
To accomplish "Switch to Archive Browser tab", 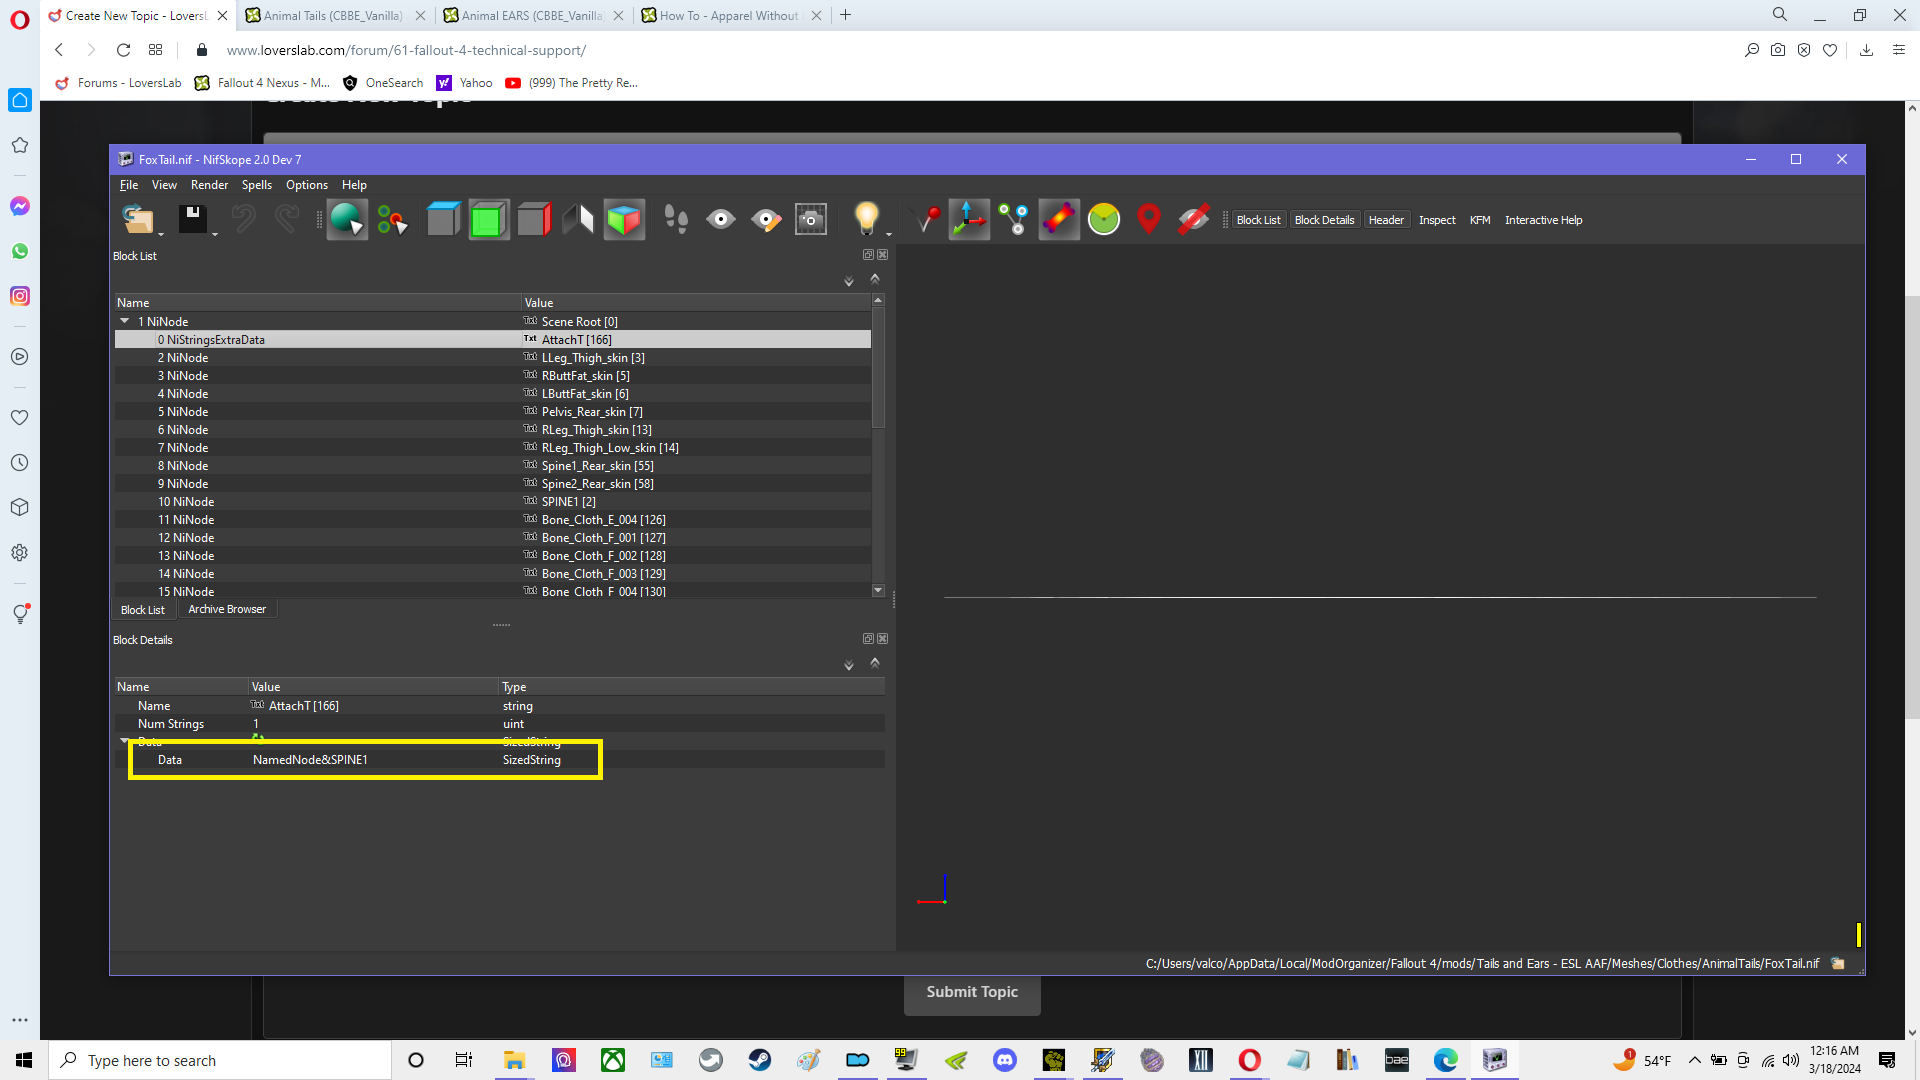I will click(227, 609).
